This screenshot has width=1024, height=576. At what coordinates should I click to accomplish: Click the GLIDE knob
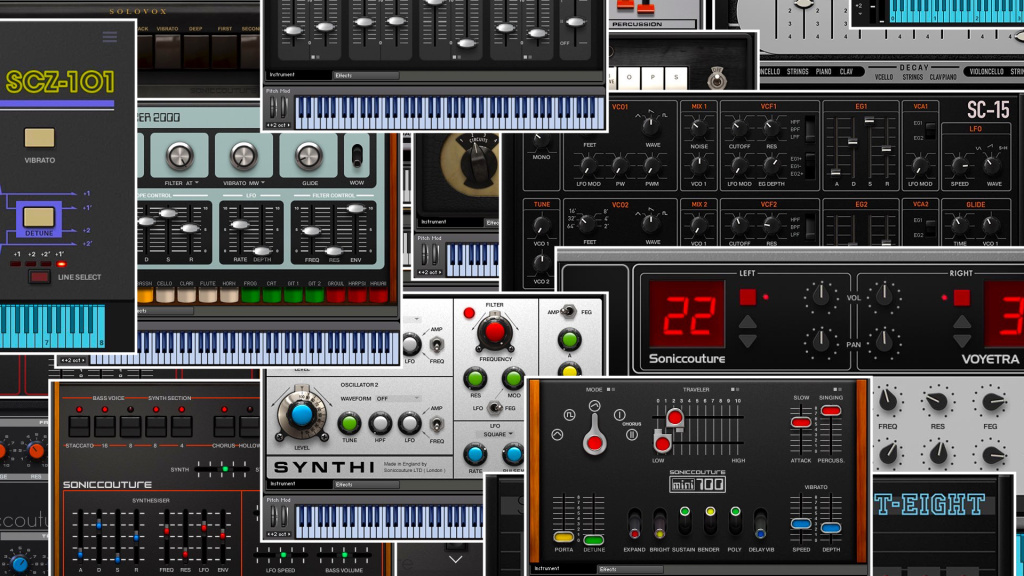point(308,156)
